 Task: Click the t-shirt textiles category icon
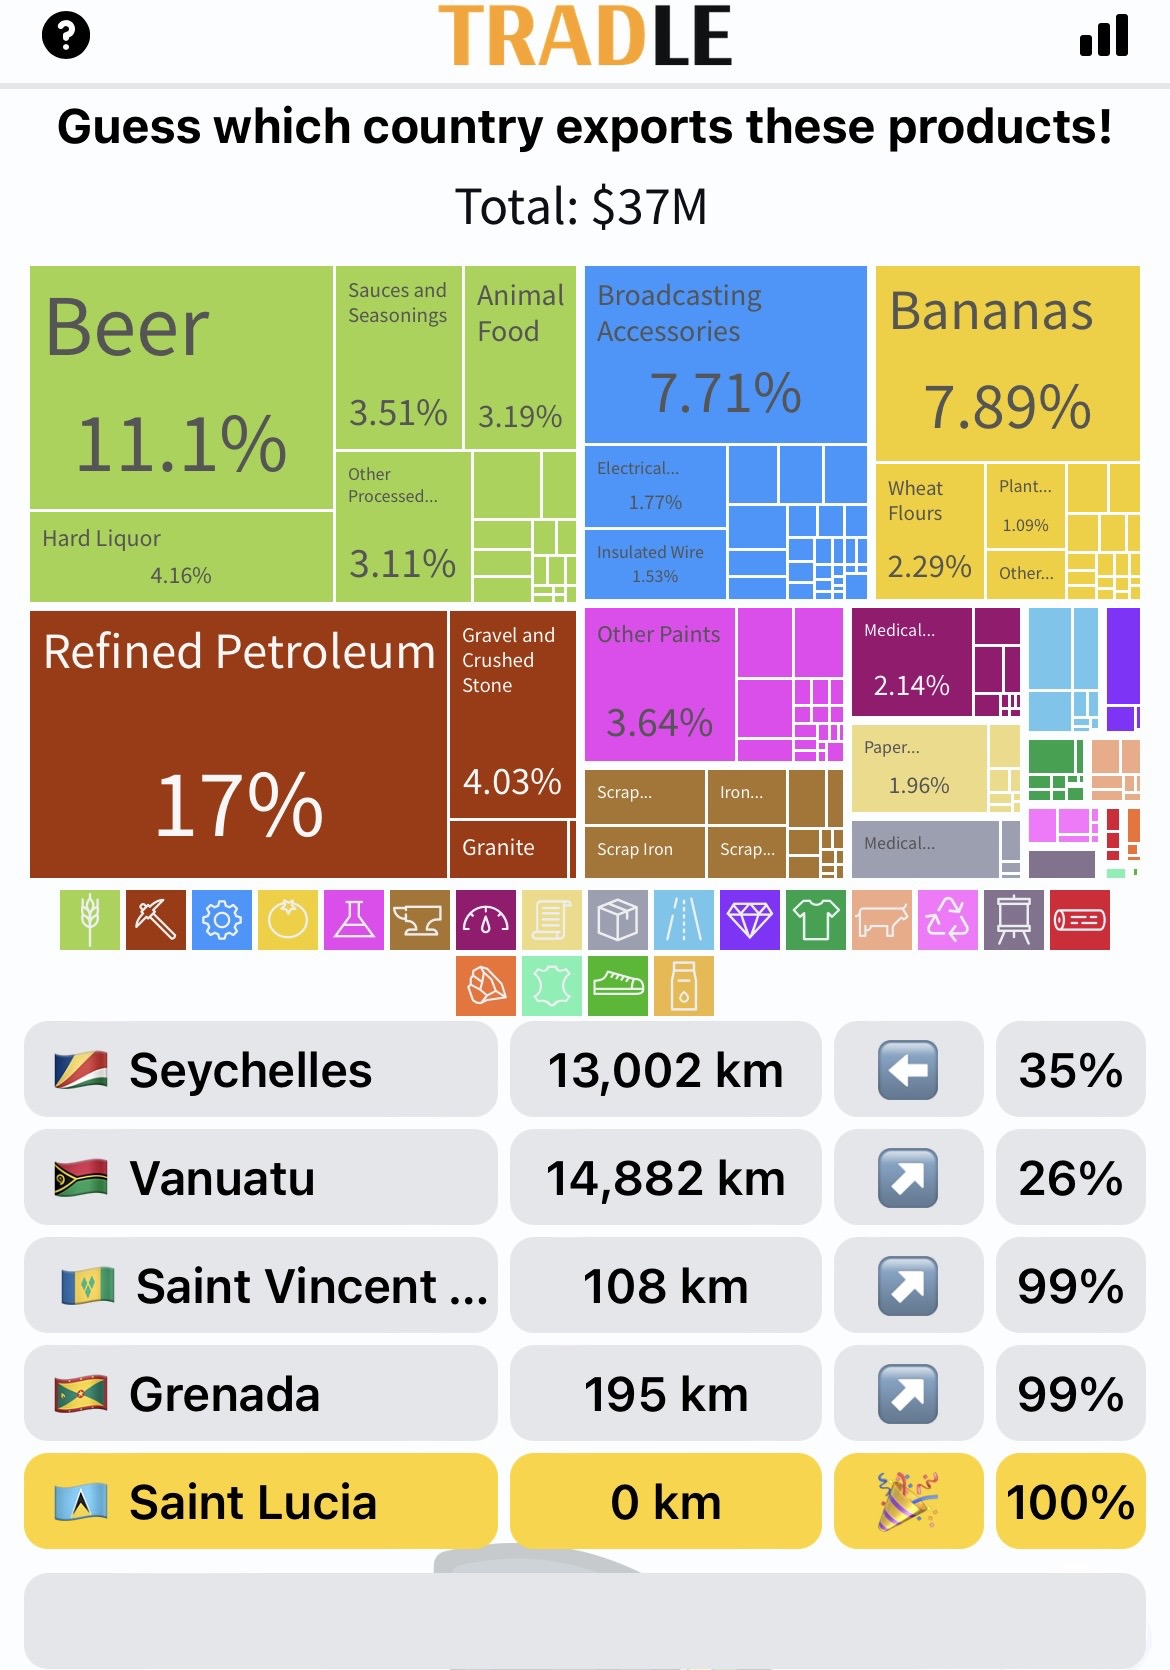point(816,919)
